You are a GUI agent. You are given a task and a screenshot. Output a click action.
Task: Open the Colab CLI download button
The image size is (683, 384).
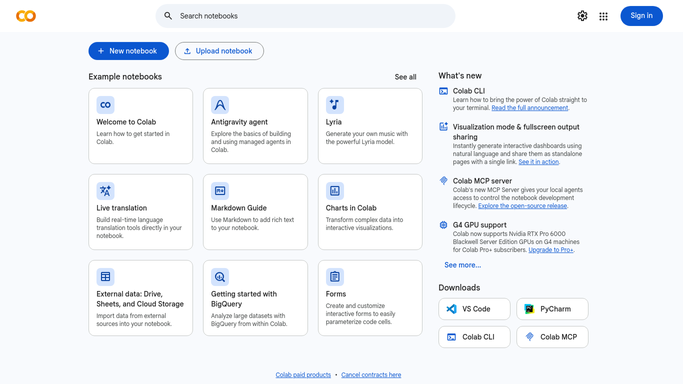coord(474,337)
